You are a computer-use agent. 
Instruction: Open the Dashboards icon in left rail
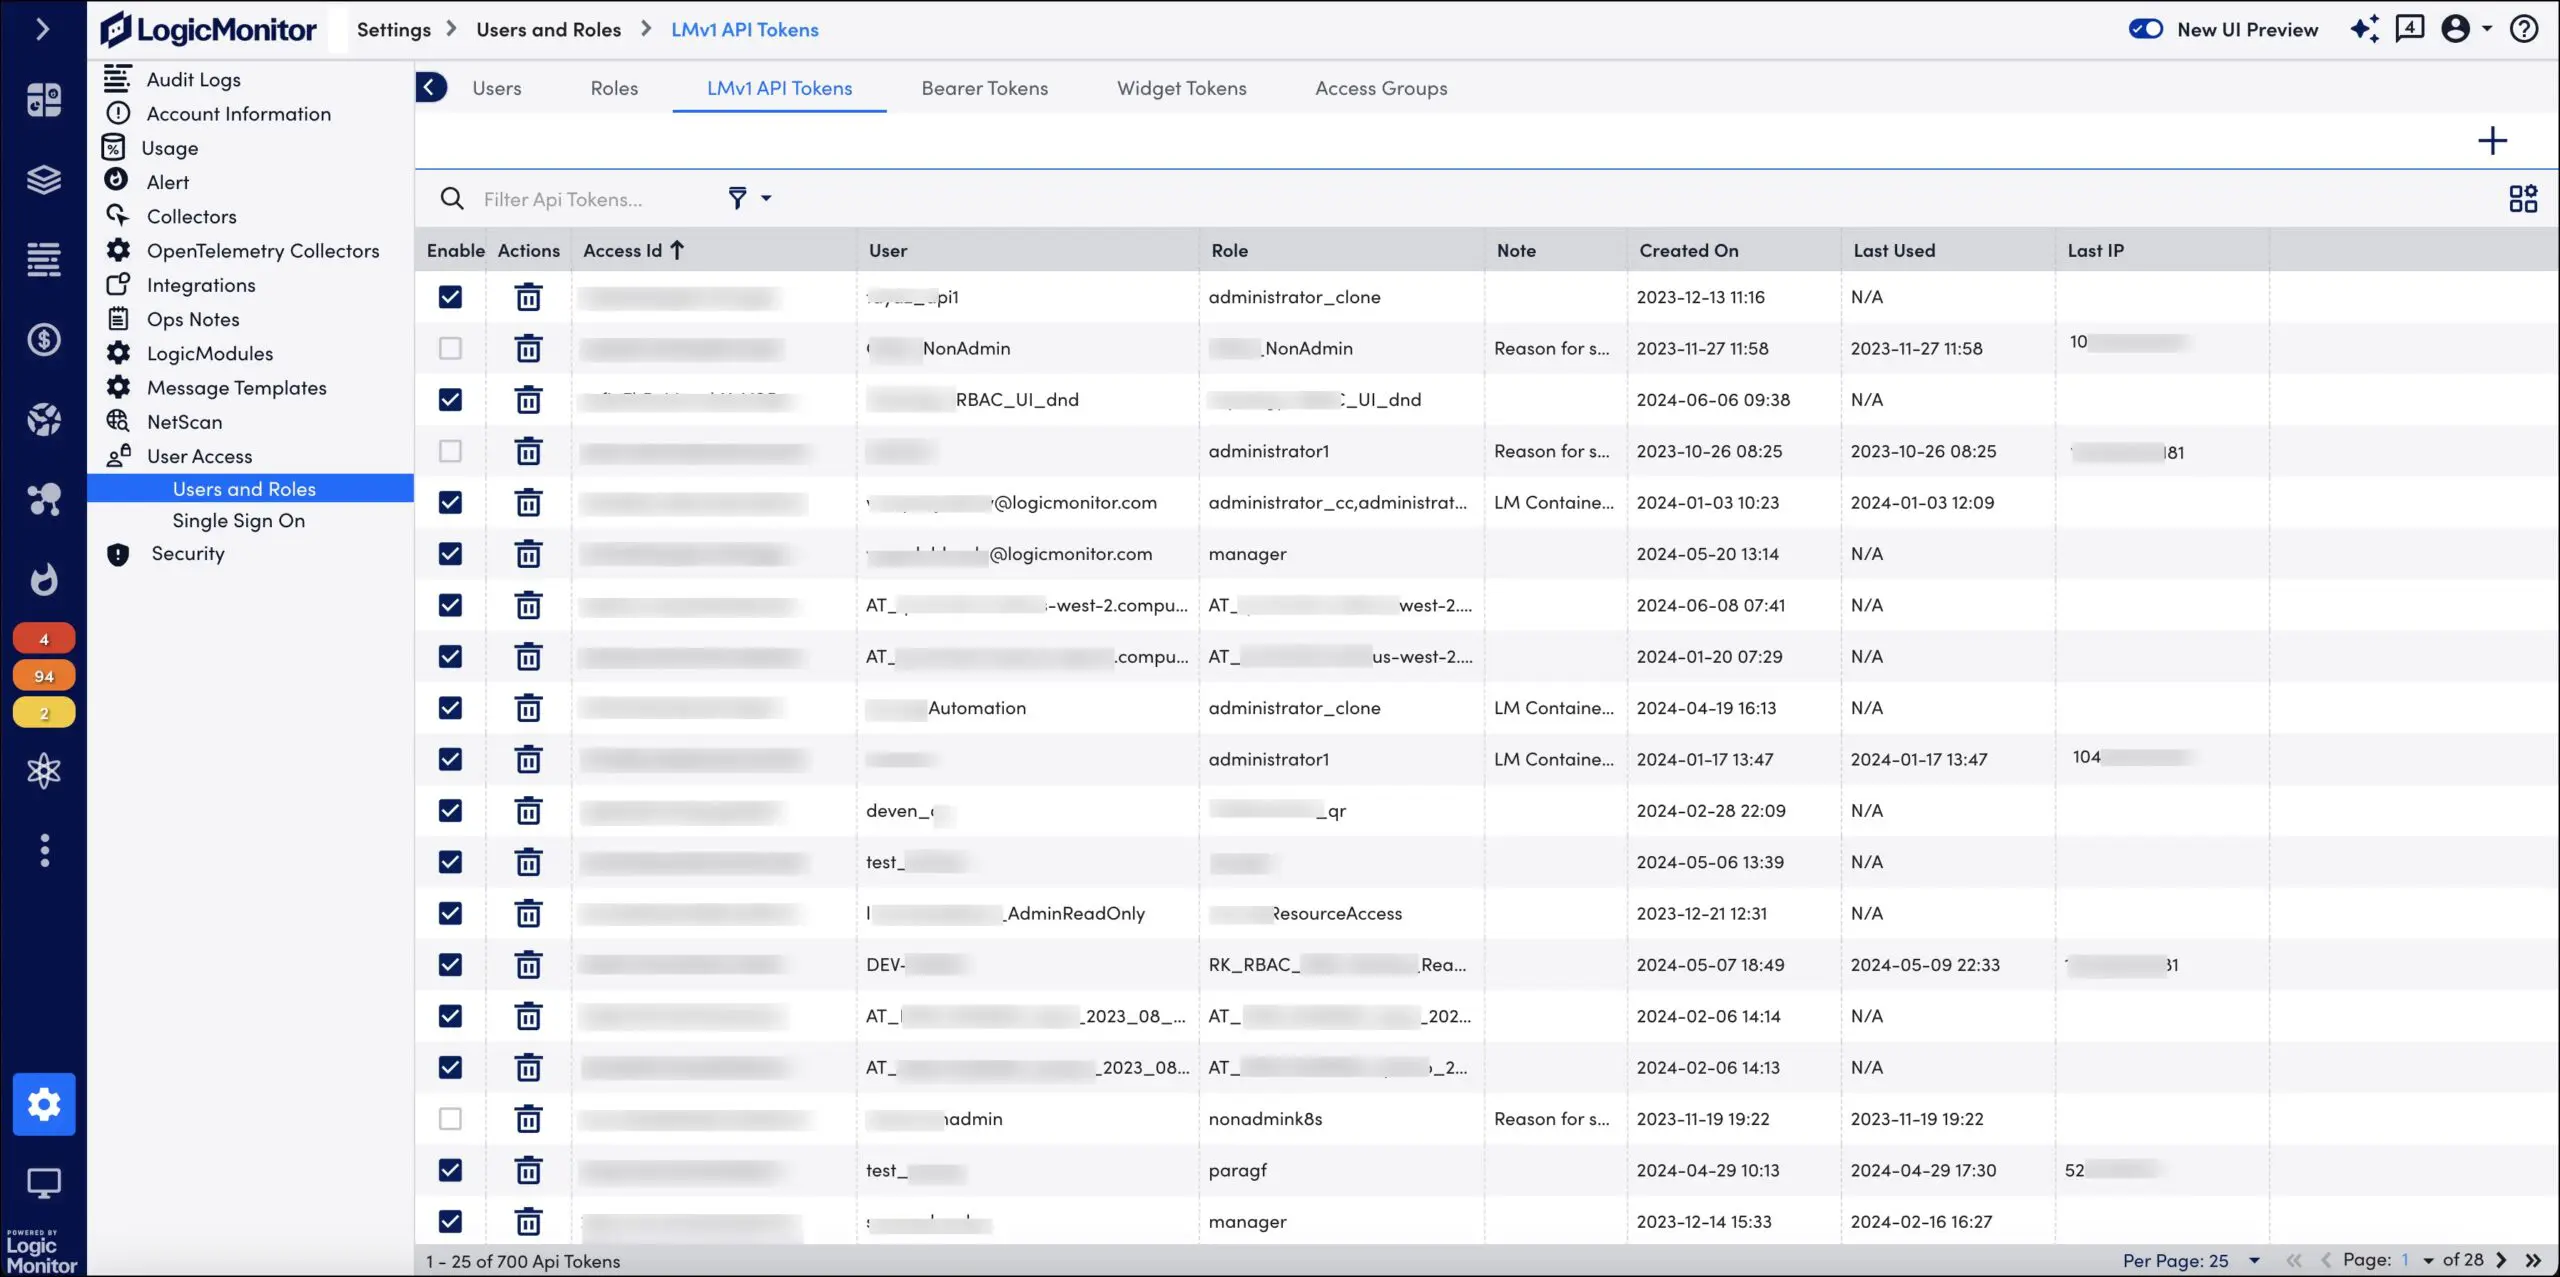click(x=43, y=99)
